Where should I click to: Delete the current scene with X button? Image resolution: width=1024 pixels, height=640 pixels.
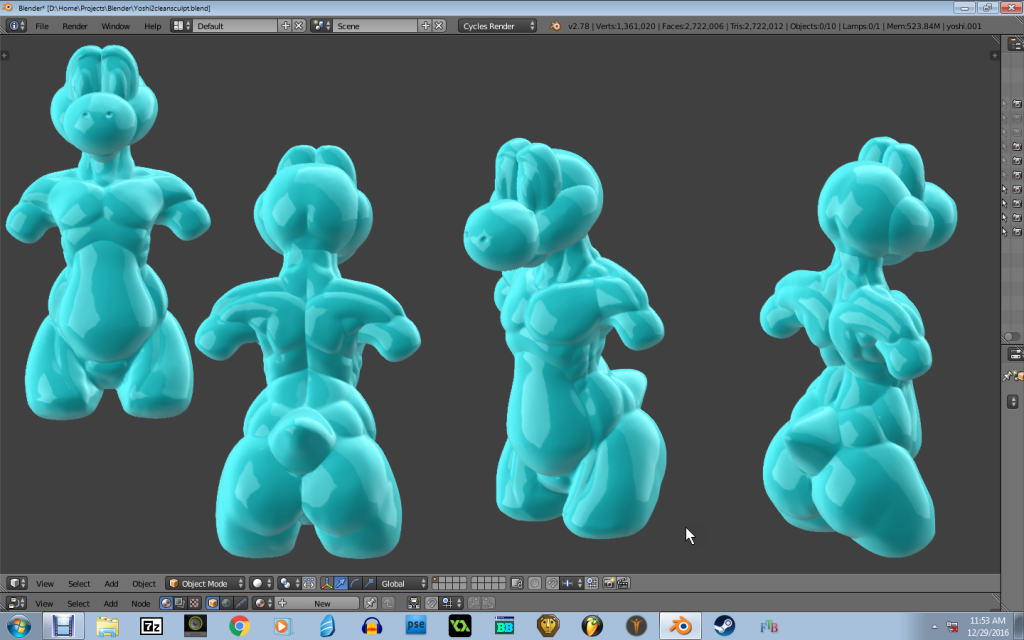tap(440, 25)
